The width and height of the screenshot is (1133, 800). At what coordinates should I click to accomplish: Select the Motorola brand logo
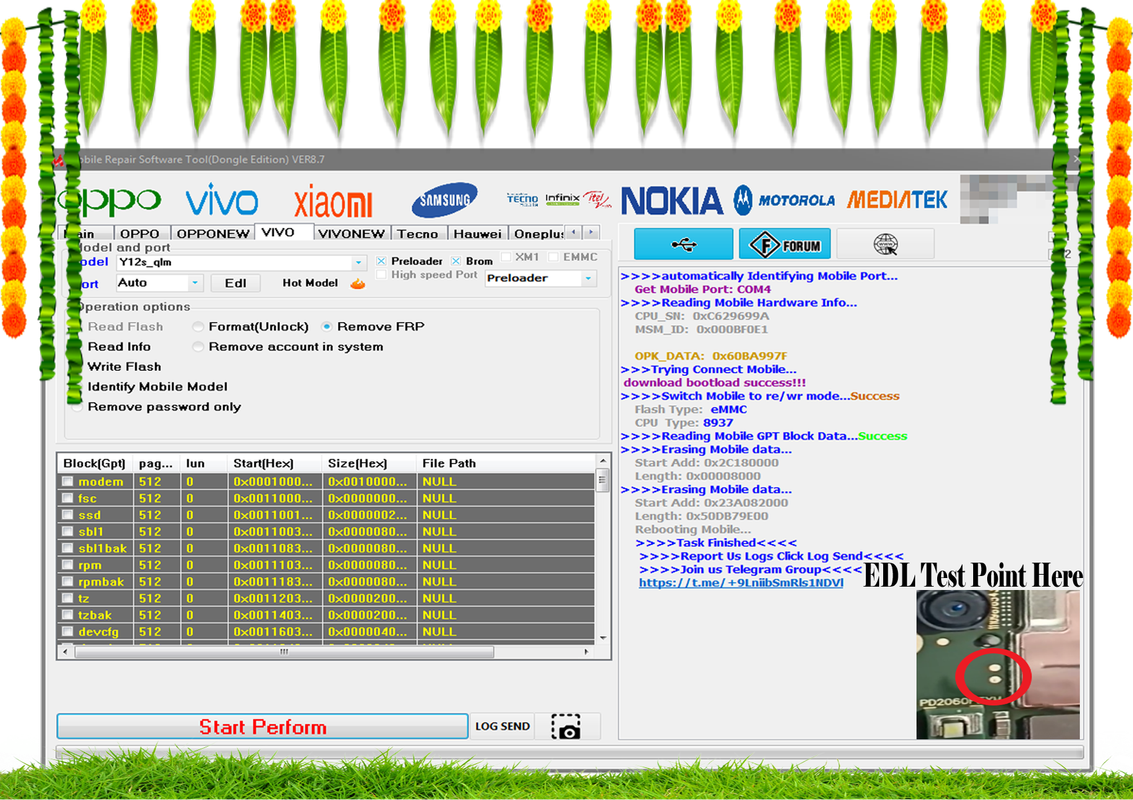tap(784, 200)
